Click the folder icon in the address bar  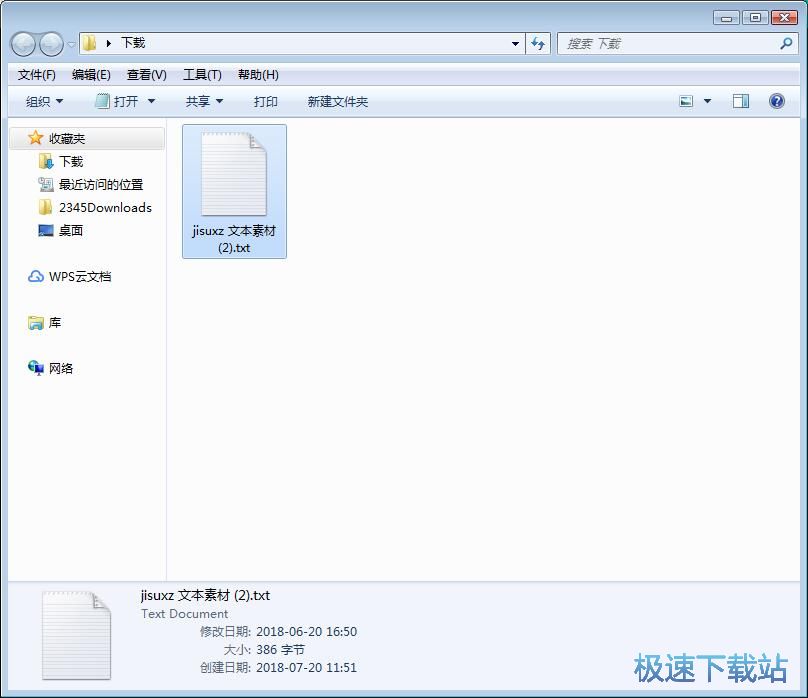point(90,43)
